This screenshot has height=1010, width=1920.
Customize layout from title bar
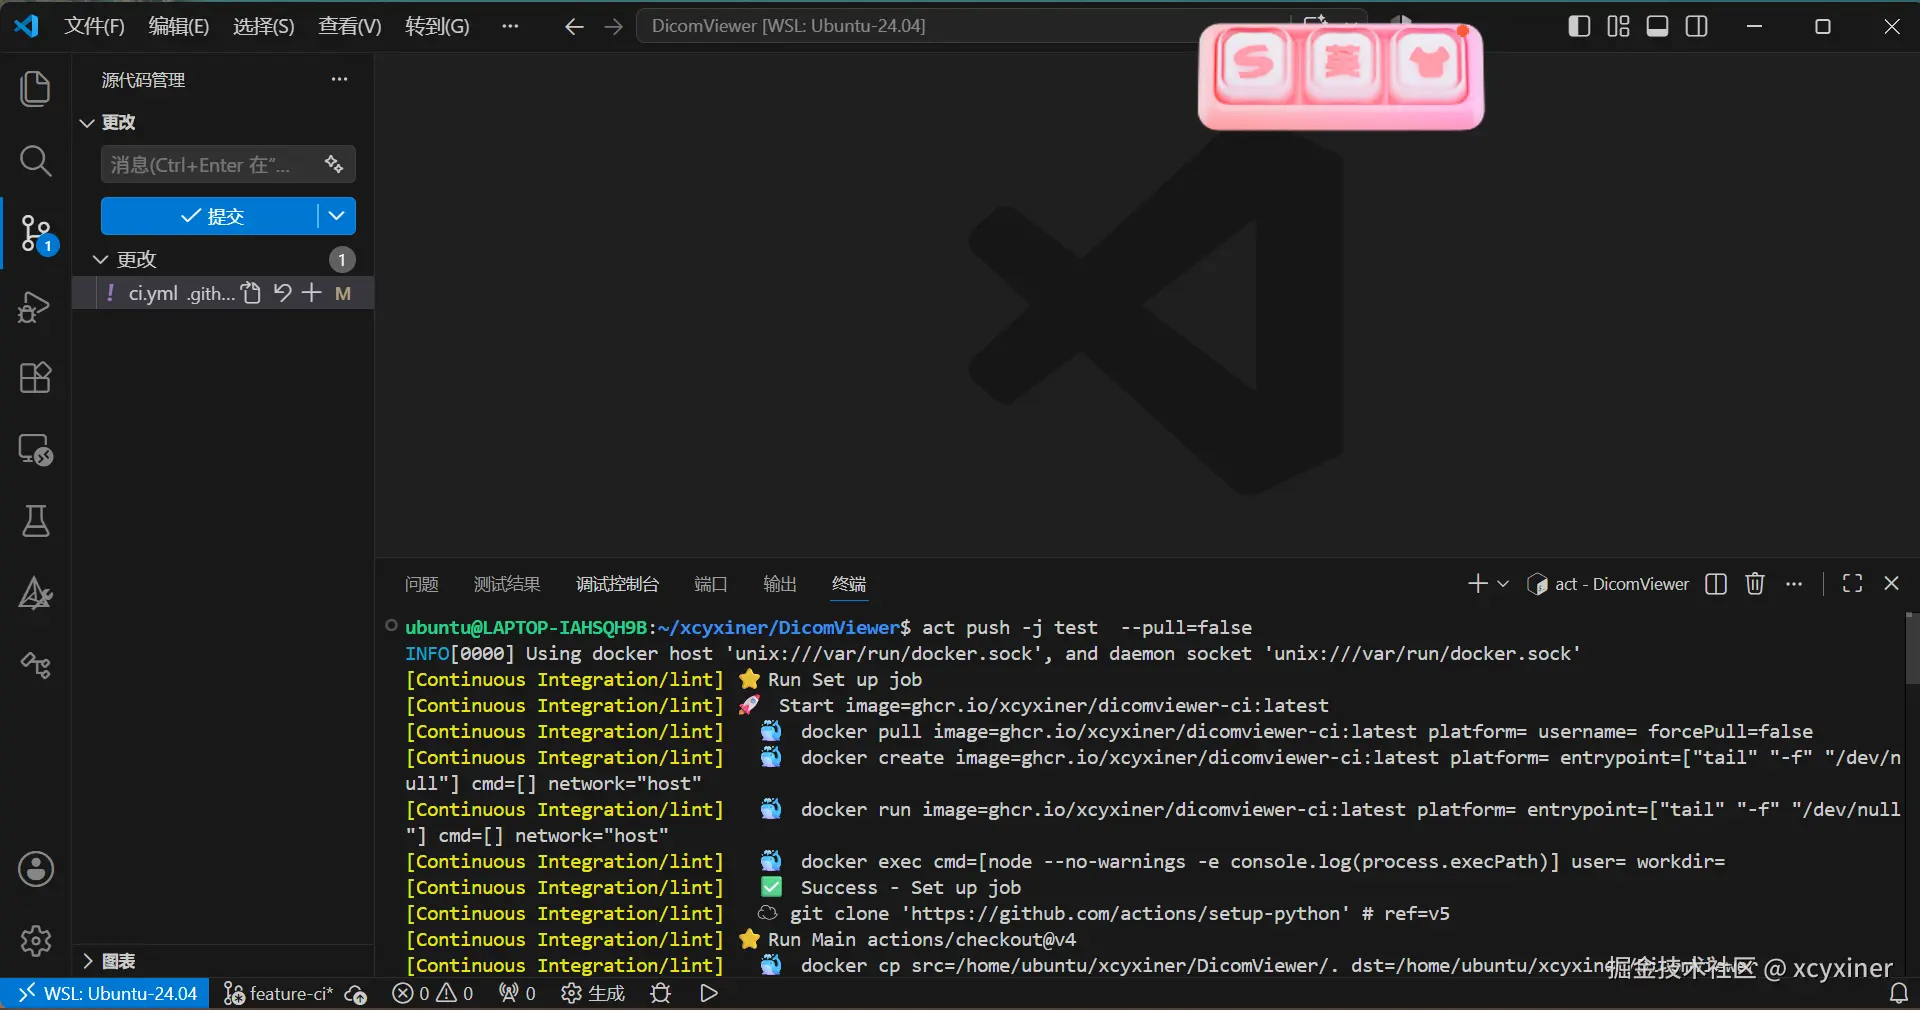click(1618, 27)
